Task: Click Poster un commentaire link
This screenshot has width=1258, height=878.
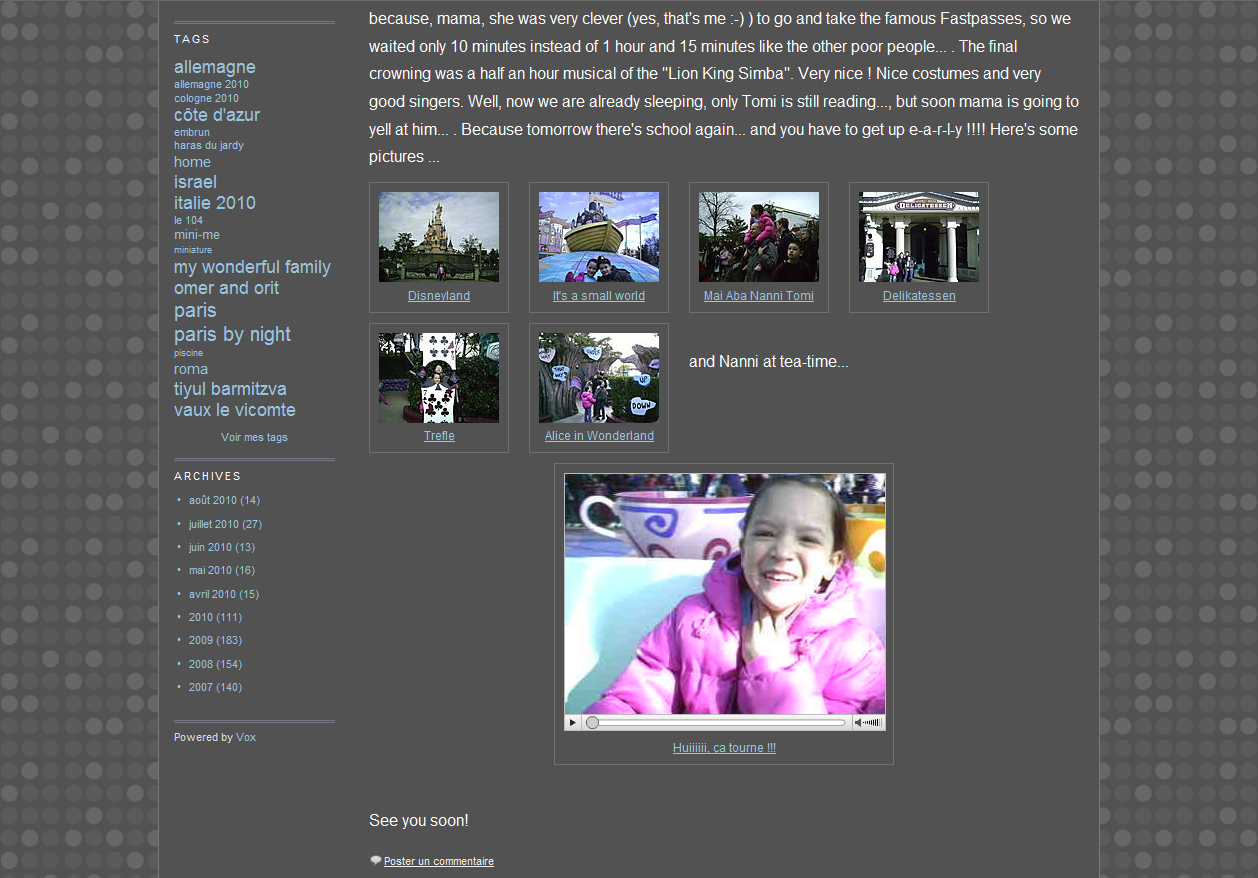Action: pos(438,861)
